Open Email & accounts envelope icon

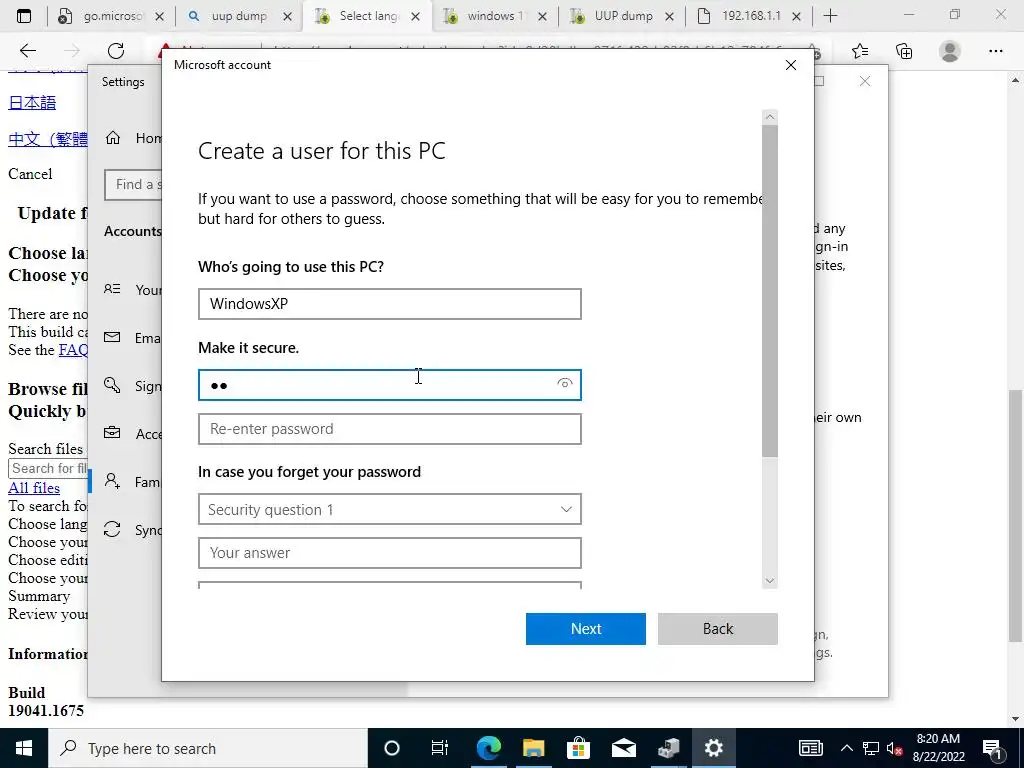112,337
